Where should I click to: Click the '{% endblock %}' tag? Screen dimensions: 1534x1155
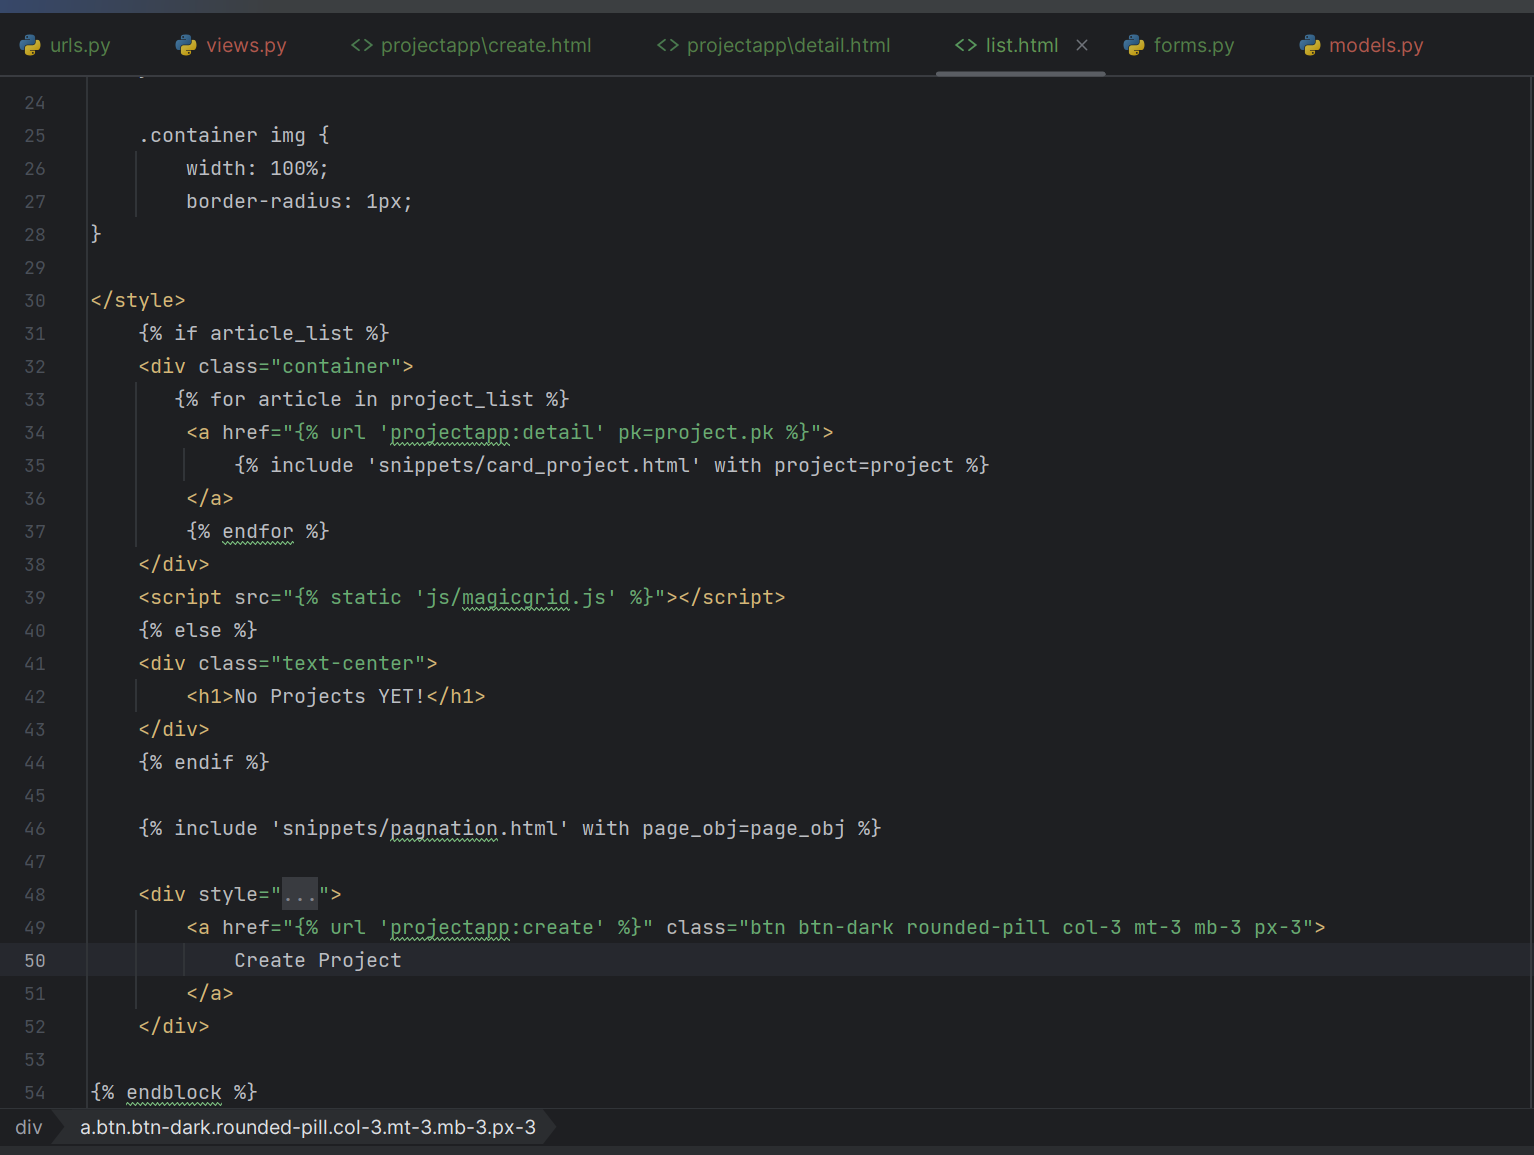point(174,1093)
